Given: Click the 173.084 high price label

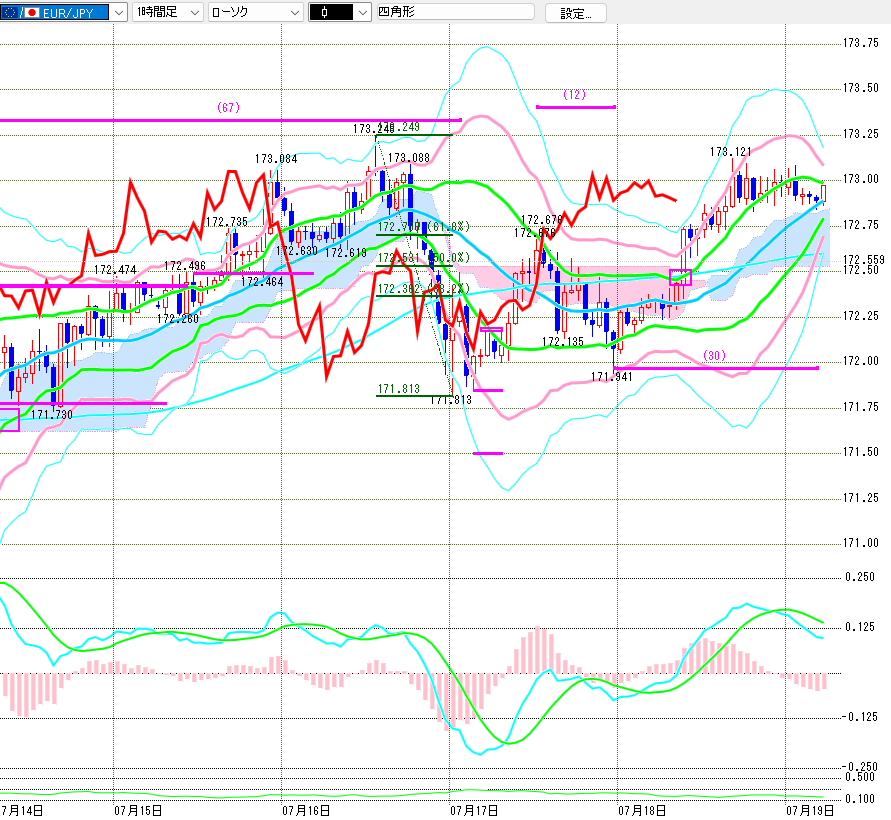Looking at the screenshot, I should coord(276,159).
